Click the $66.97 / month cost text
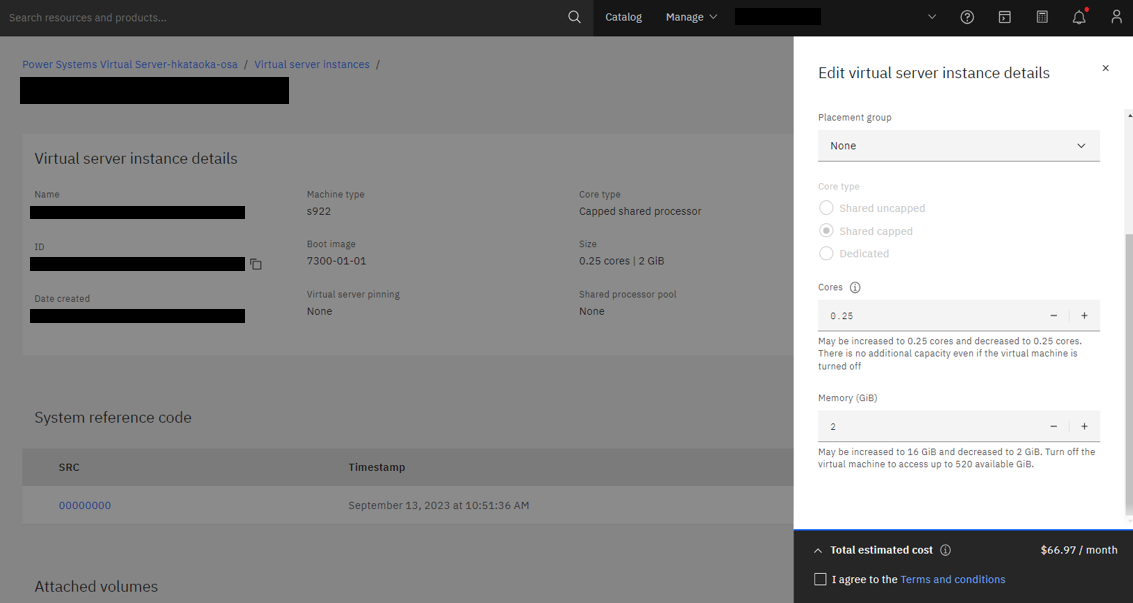 pos(1079,550)
